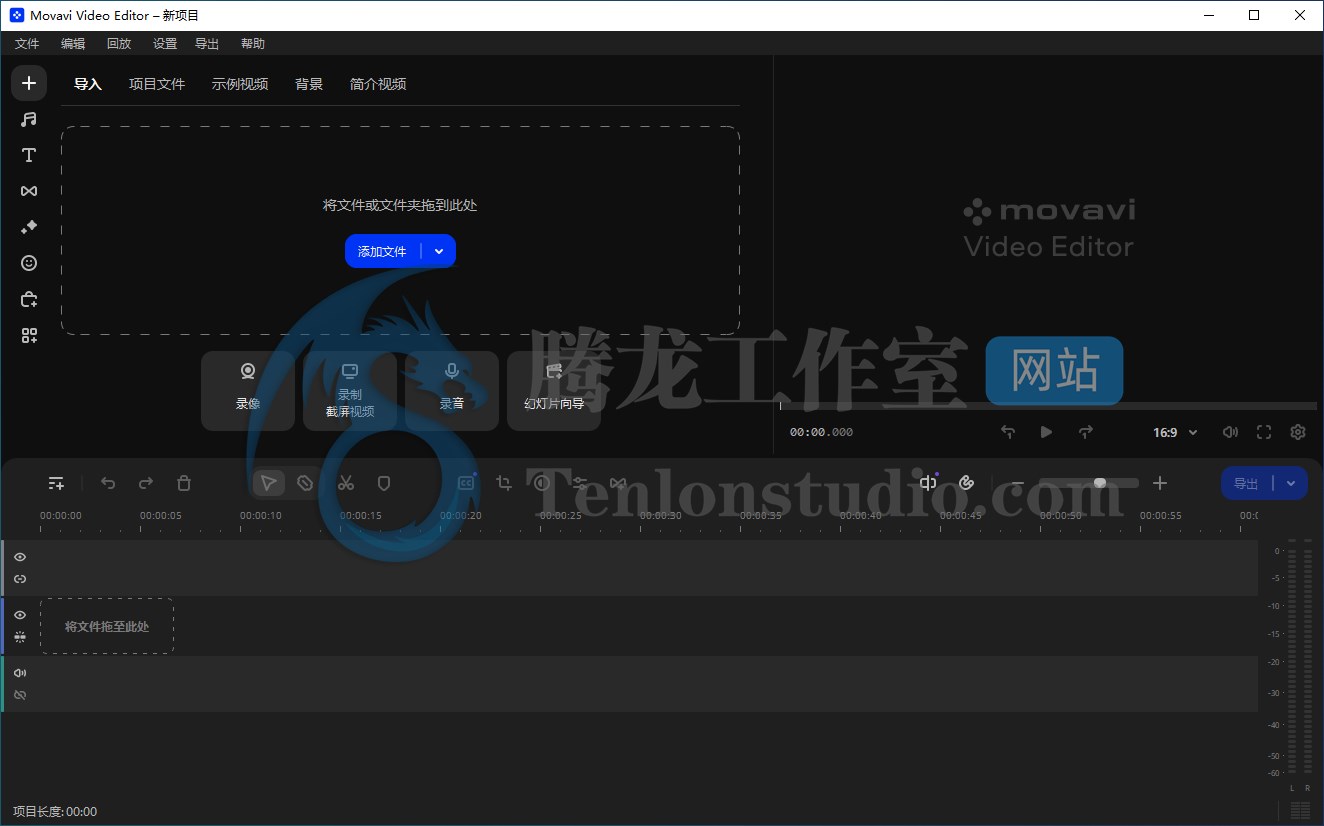Viewport: 1324px width, 826px height.
Task: Zoom out timeline with minus button
Action: tap(1018, 483)
